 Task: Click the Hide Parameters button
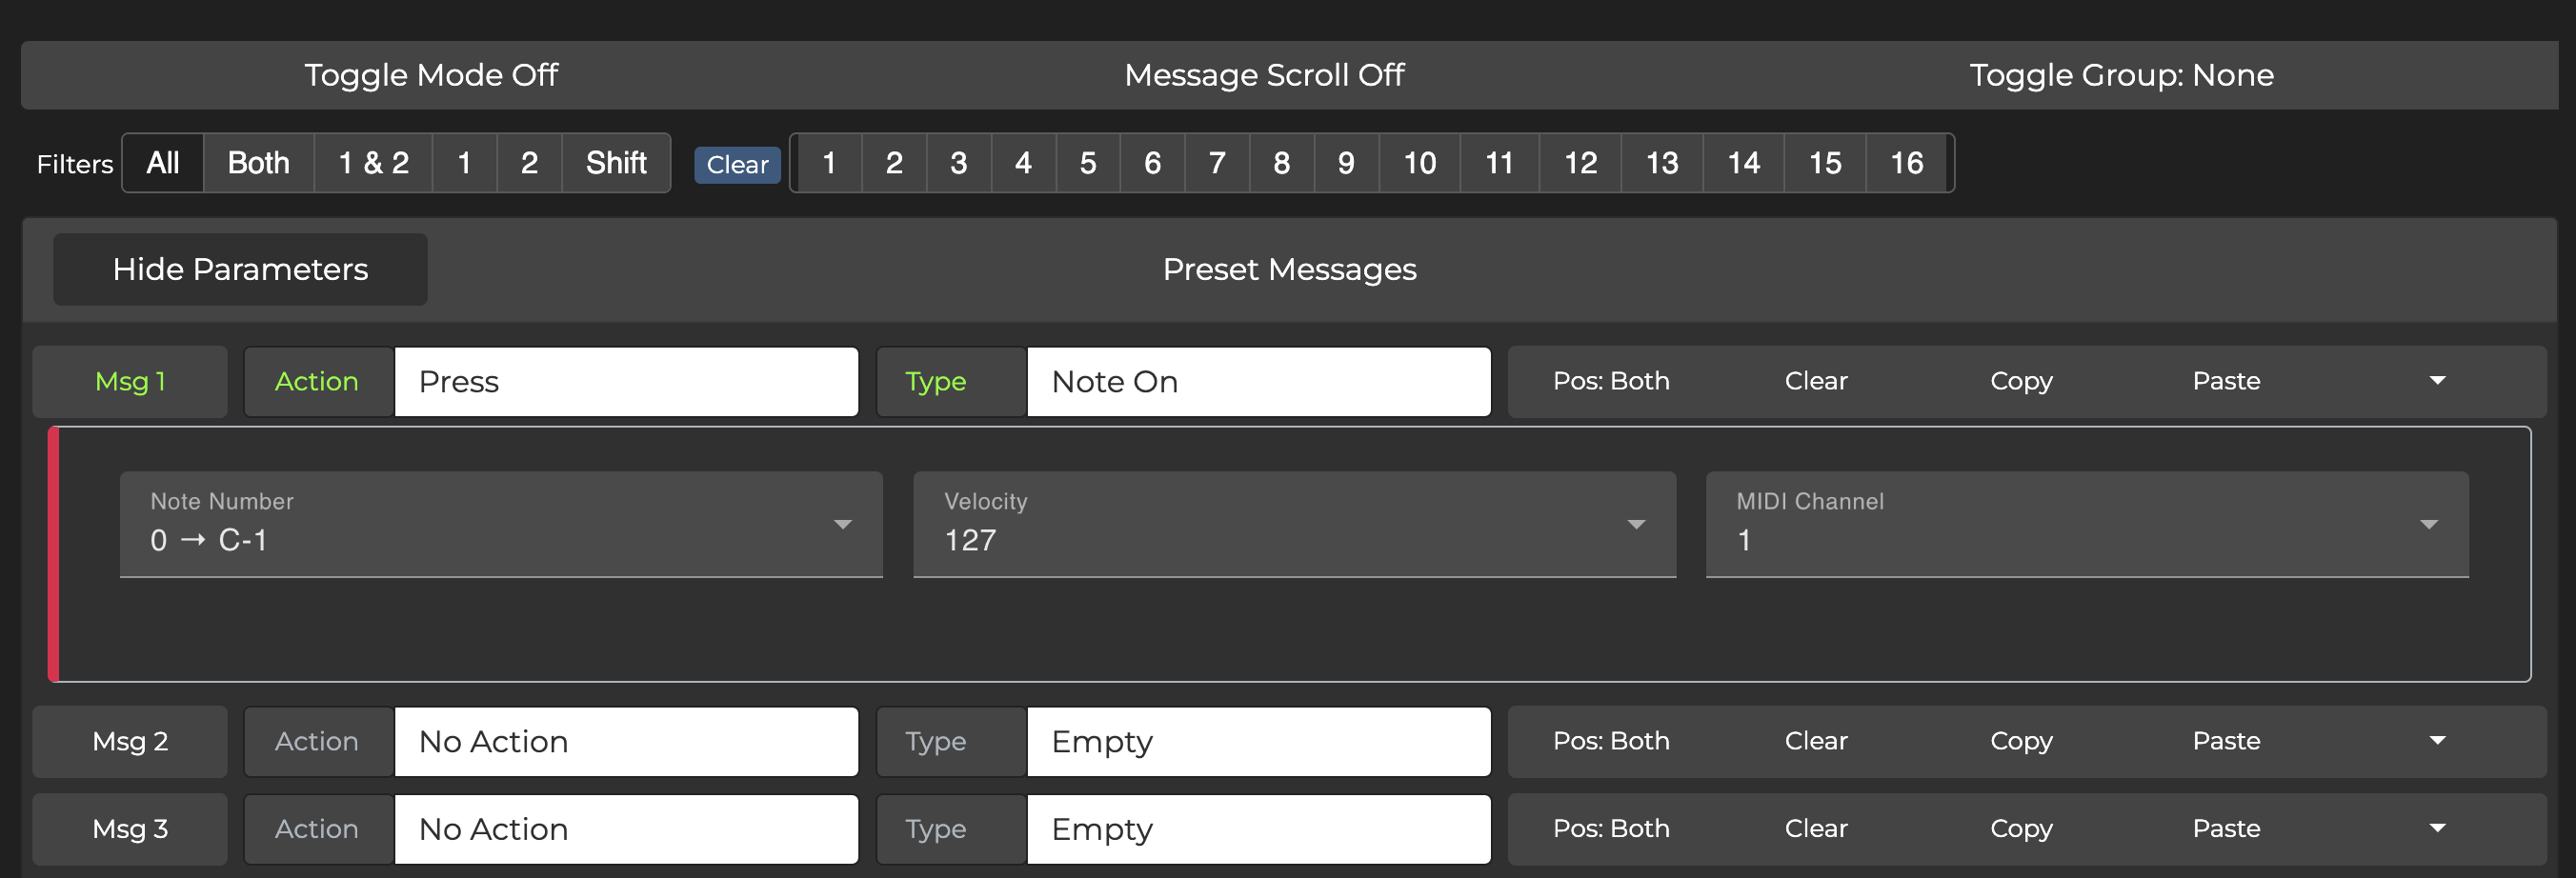240,269
